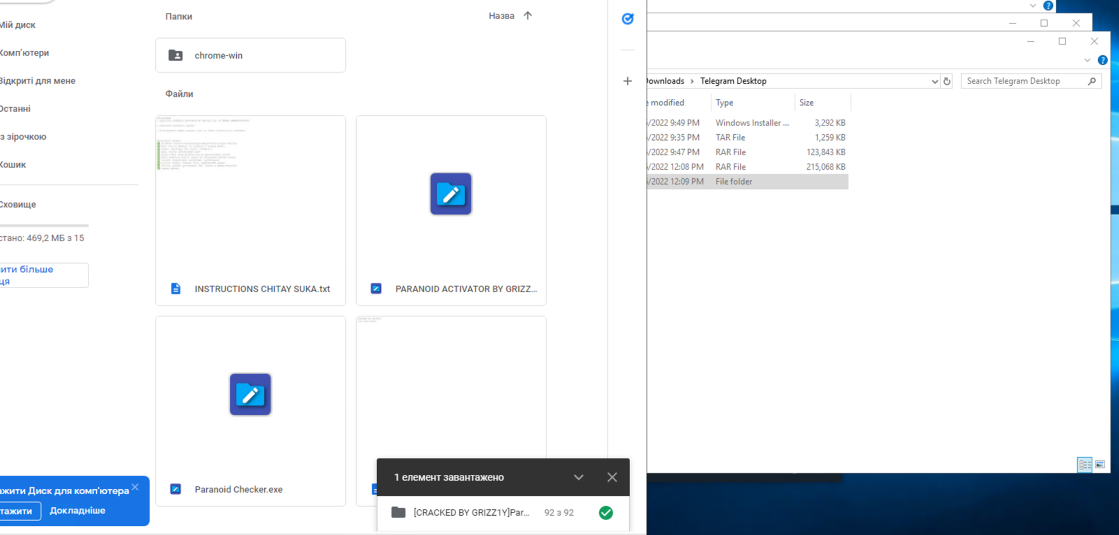Open Відкриті для мене in Drive sidebar
The image size is (1119, 535).
coord(36,81)
